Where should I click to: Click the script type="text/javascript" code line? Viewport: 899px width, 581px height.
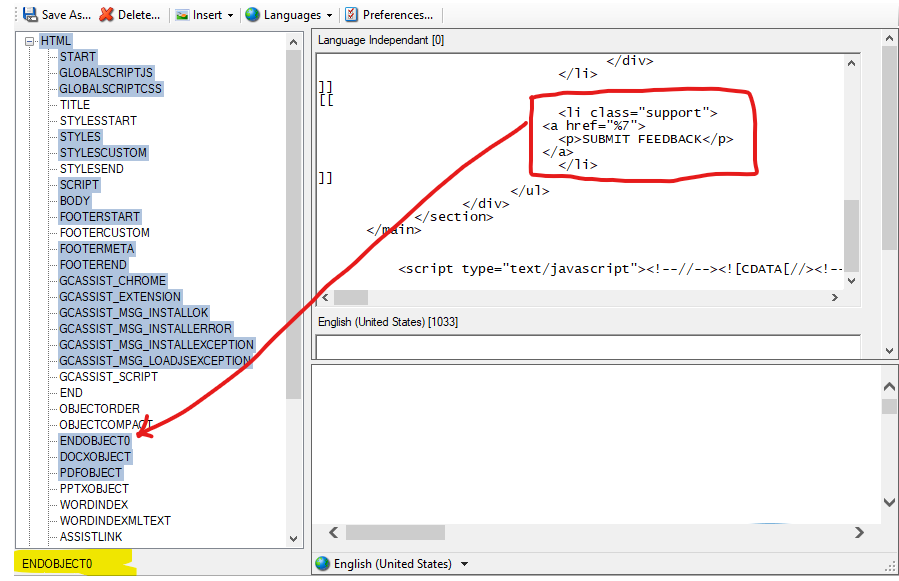coord(620,268)
